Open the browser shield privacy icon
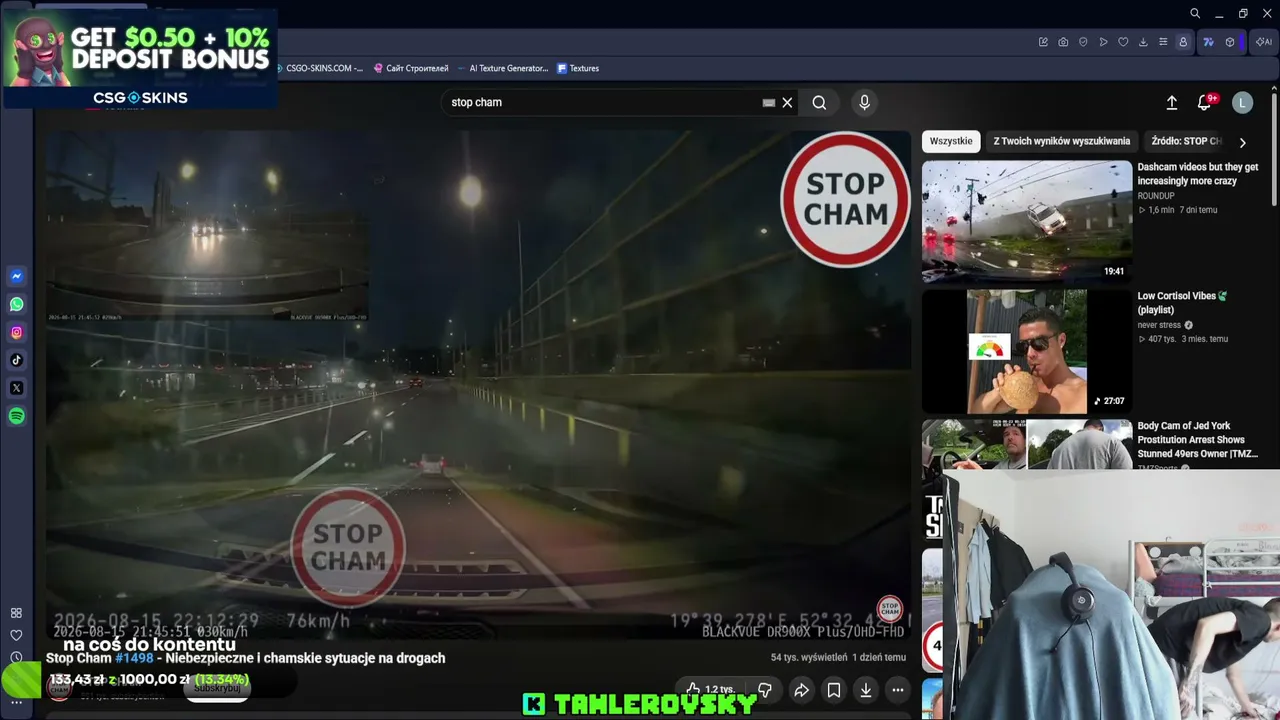The image size is (1280, 720). 1083,42
